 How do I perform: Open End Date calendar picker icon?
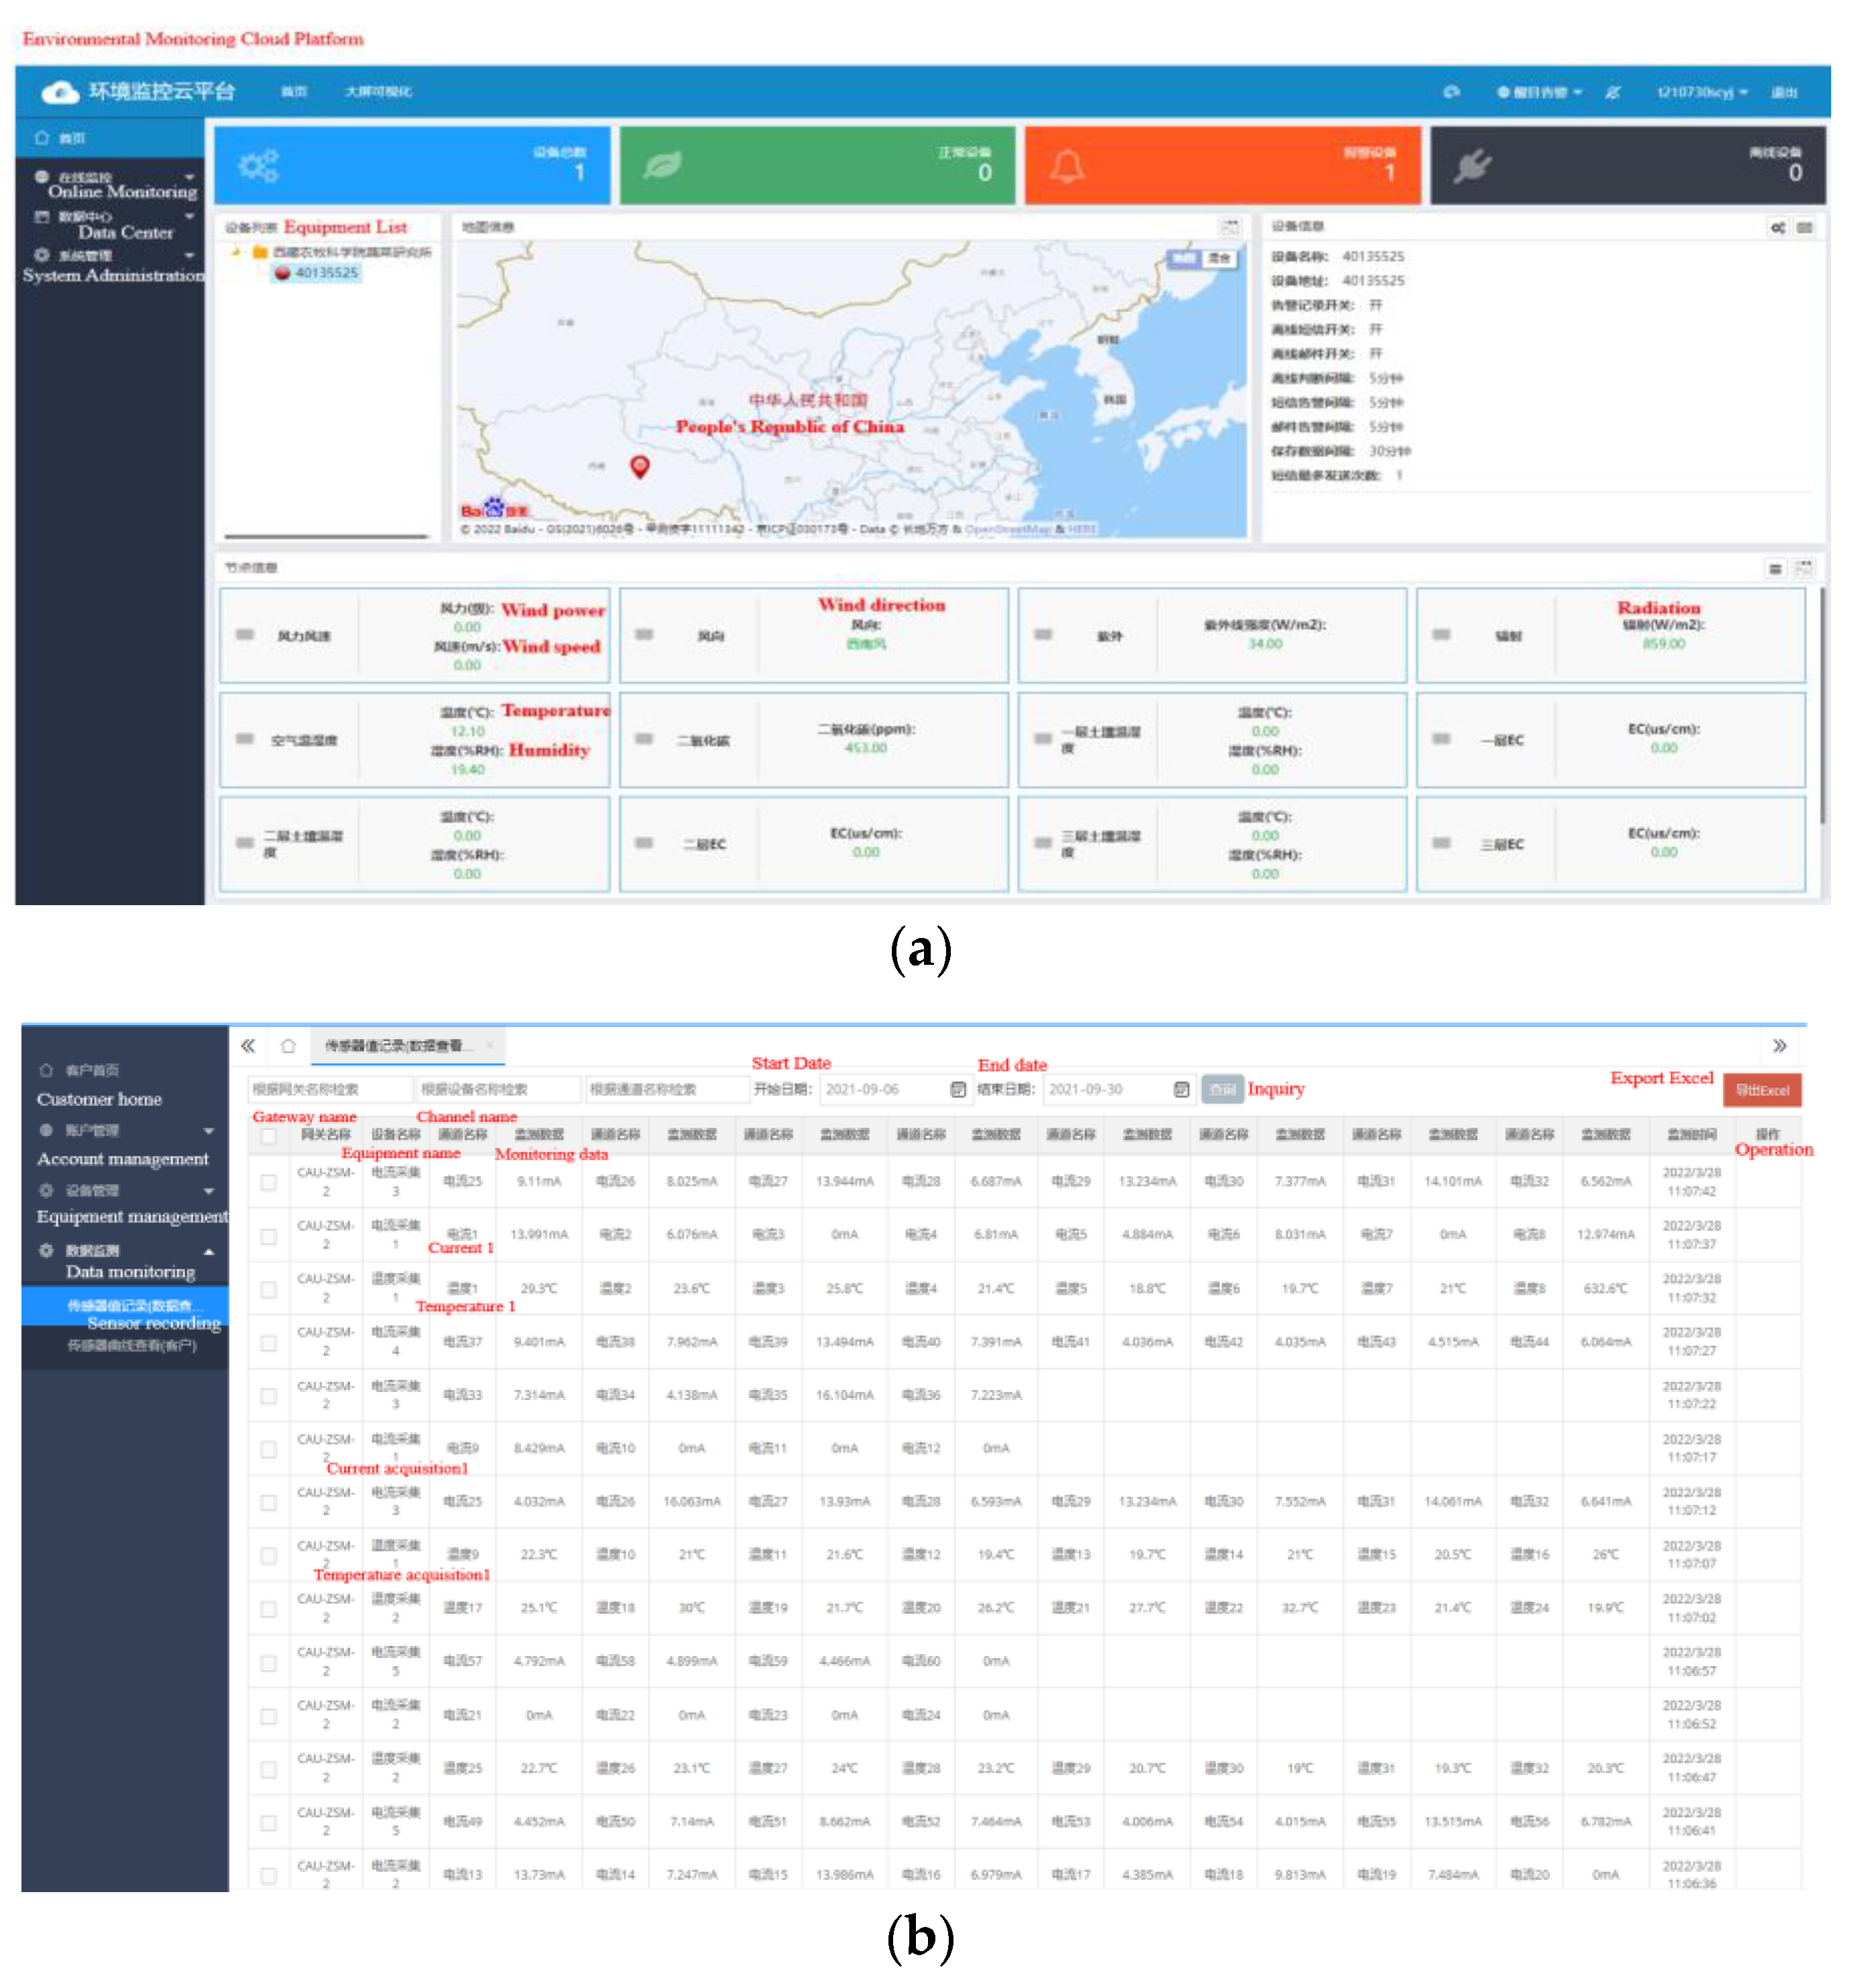1181,1089
